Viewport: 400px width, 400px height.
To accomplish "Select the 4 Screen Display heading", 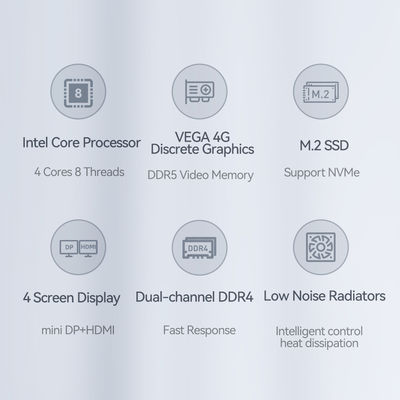I will (71, 298).
